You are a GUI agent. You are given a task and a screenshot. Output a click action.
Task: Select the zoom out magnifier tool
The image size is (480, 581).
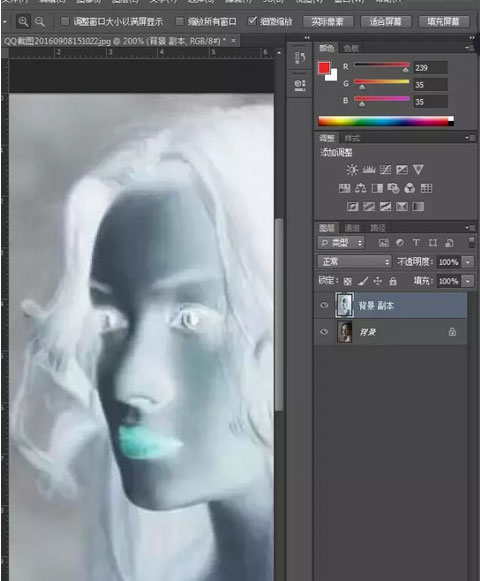point(40,22)
